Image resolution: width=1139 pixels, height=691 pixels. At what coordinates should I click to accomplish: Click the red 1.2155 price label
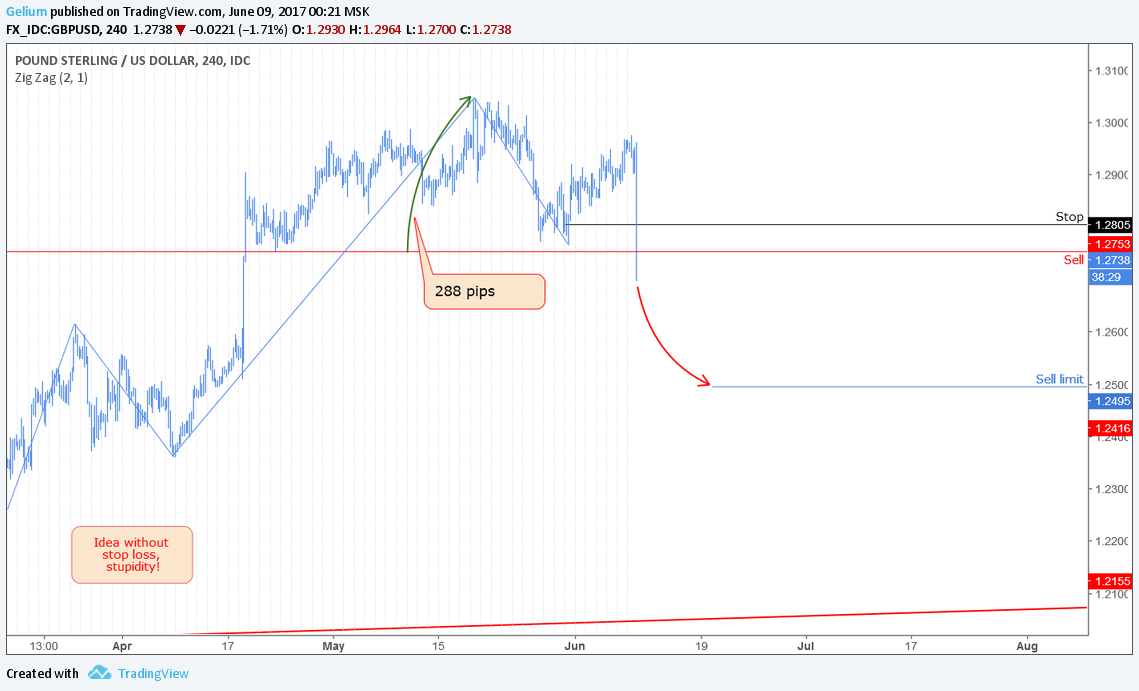[x=1112, y=581]
